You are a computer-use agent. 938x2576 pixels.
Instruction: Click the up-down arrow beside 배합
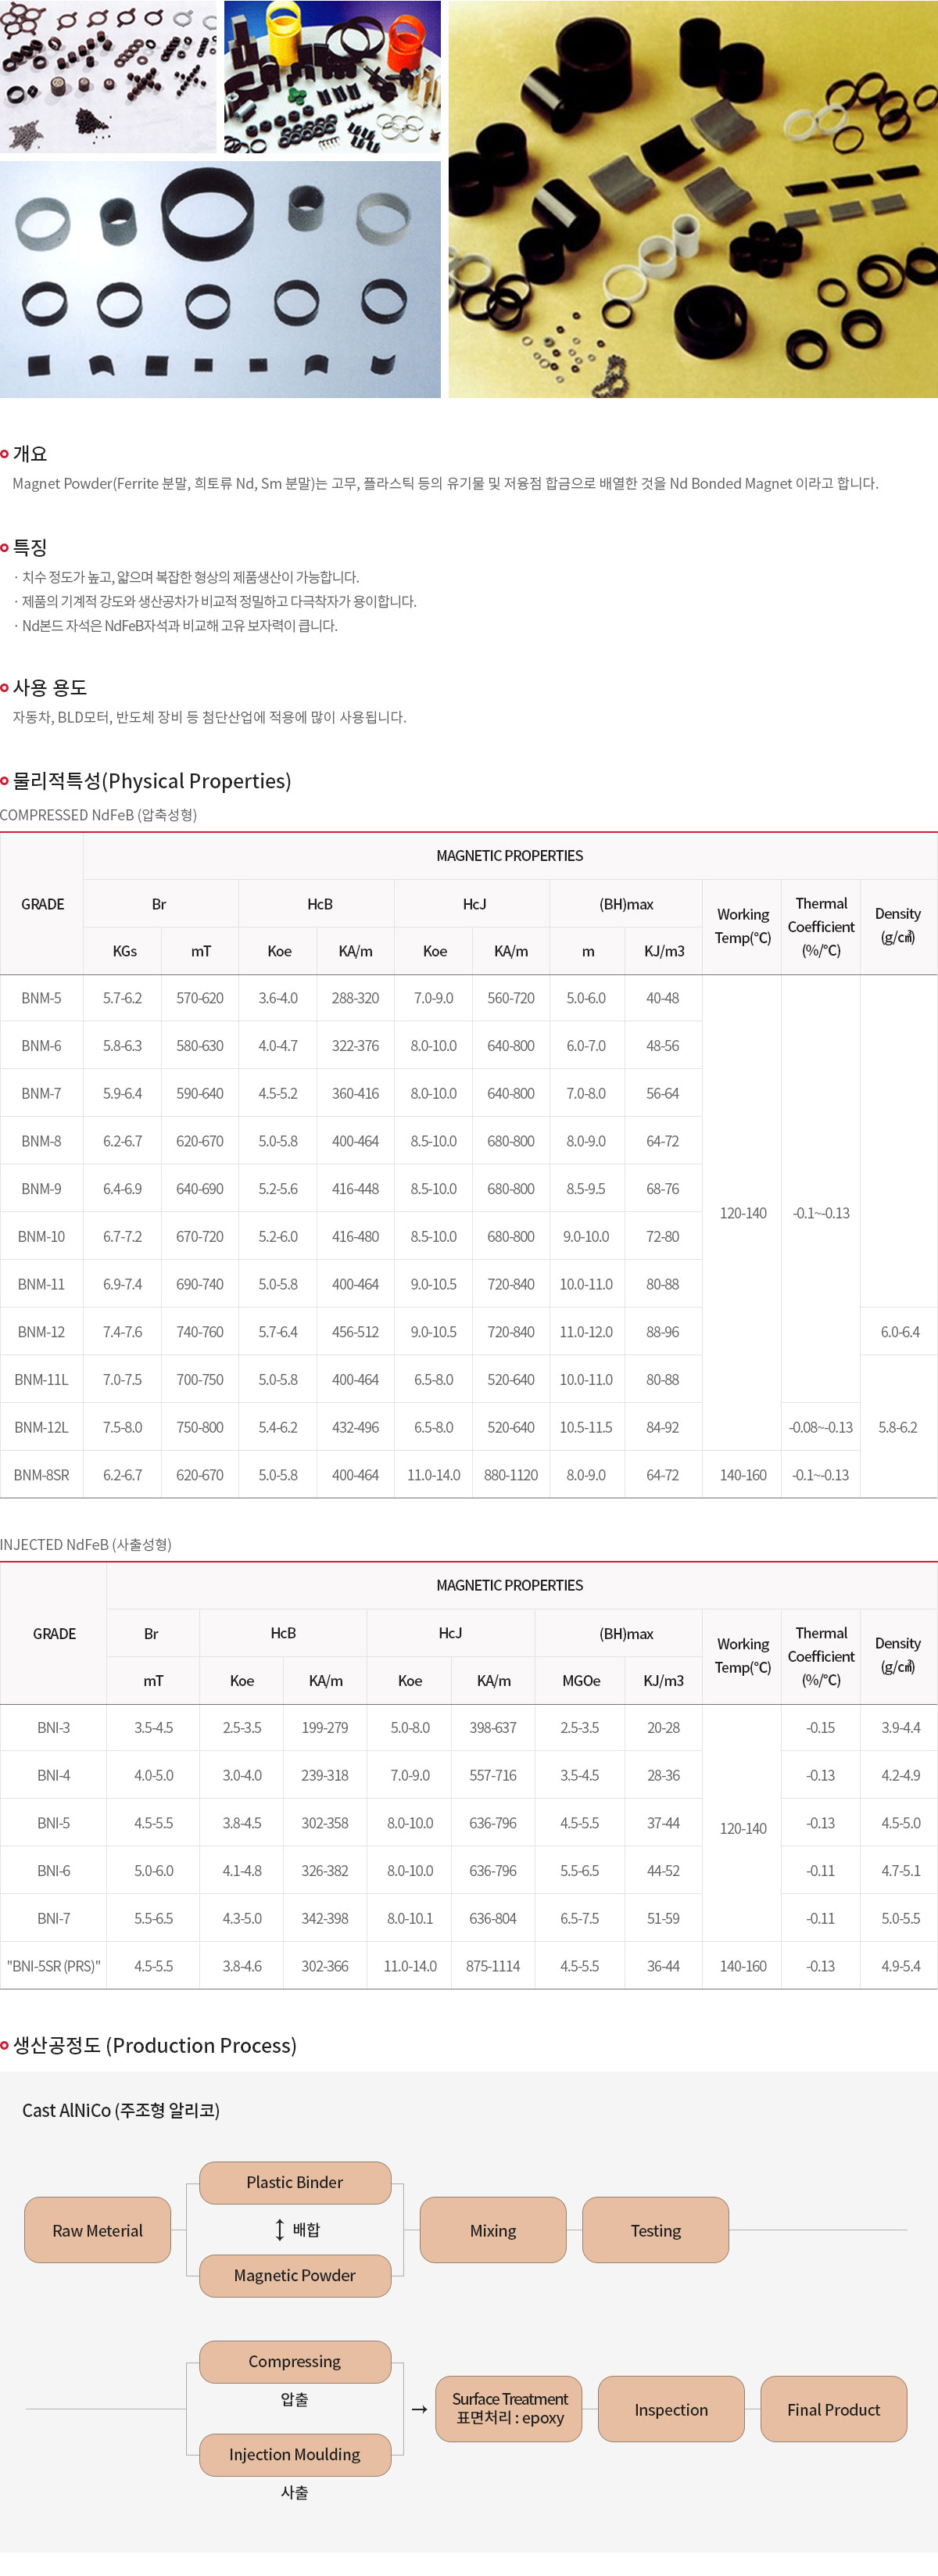(x=279, y=2229)
